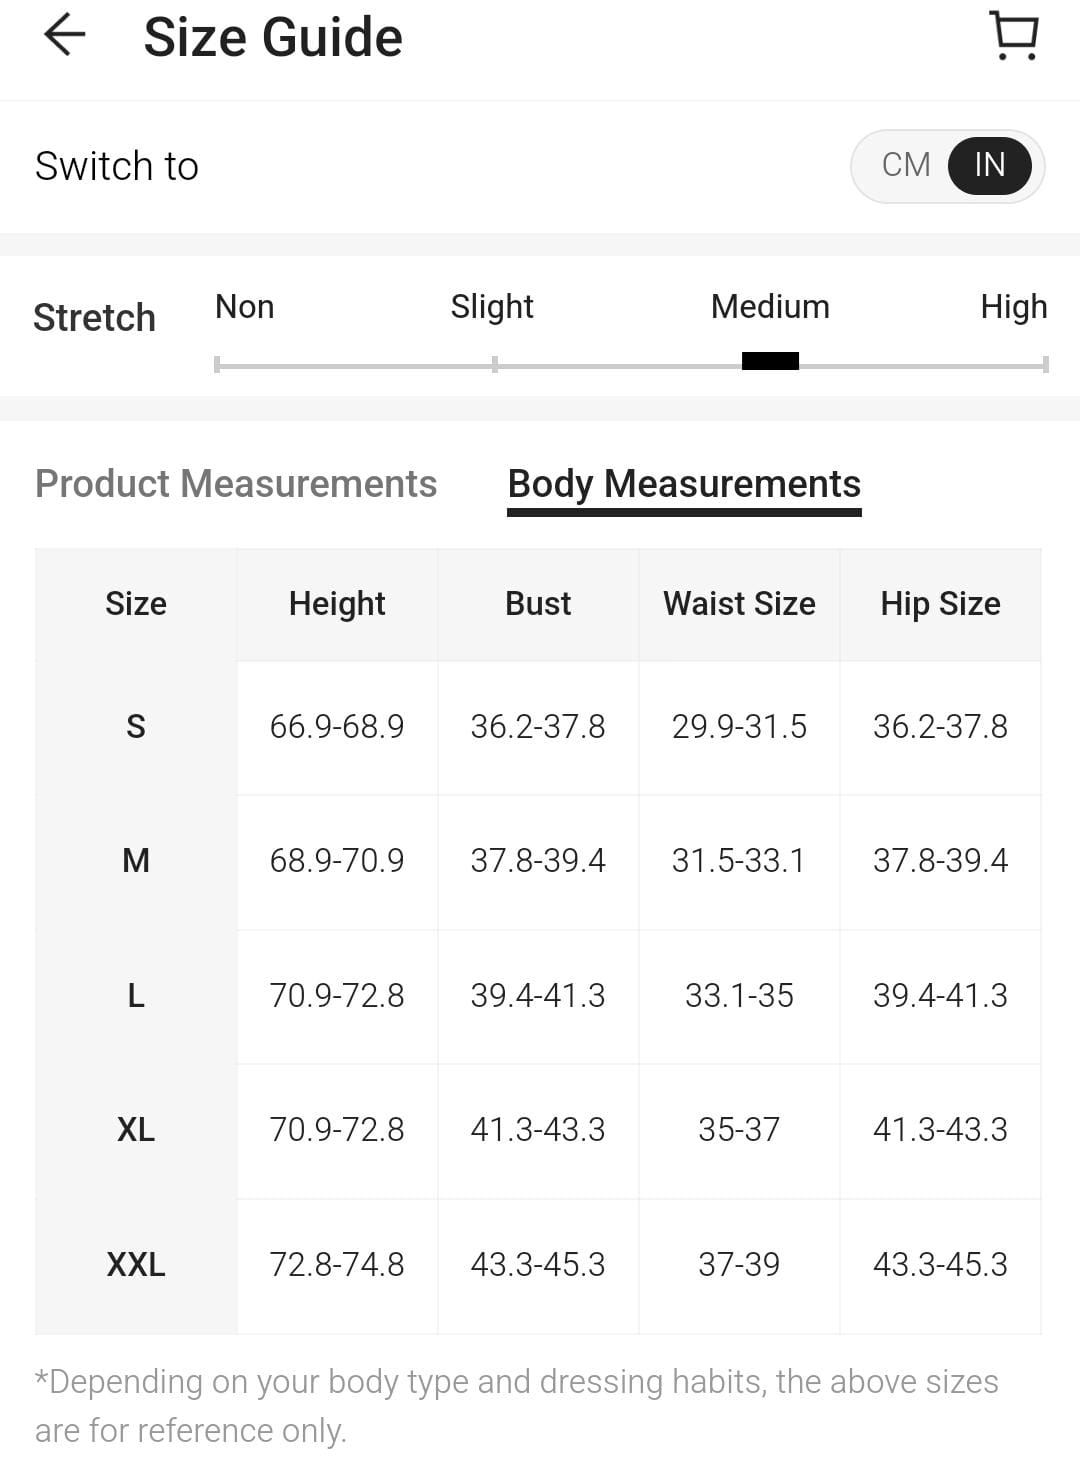This screenshot has height=1464, width=1080.
Task: Click the Slight stretch label
Action: pos(492,307)
